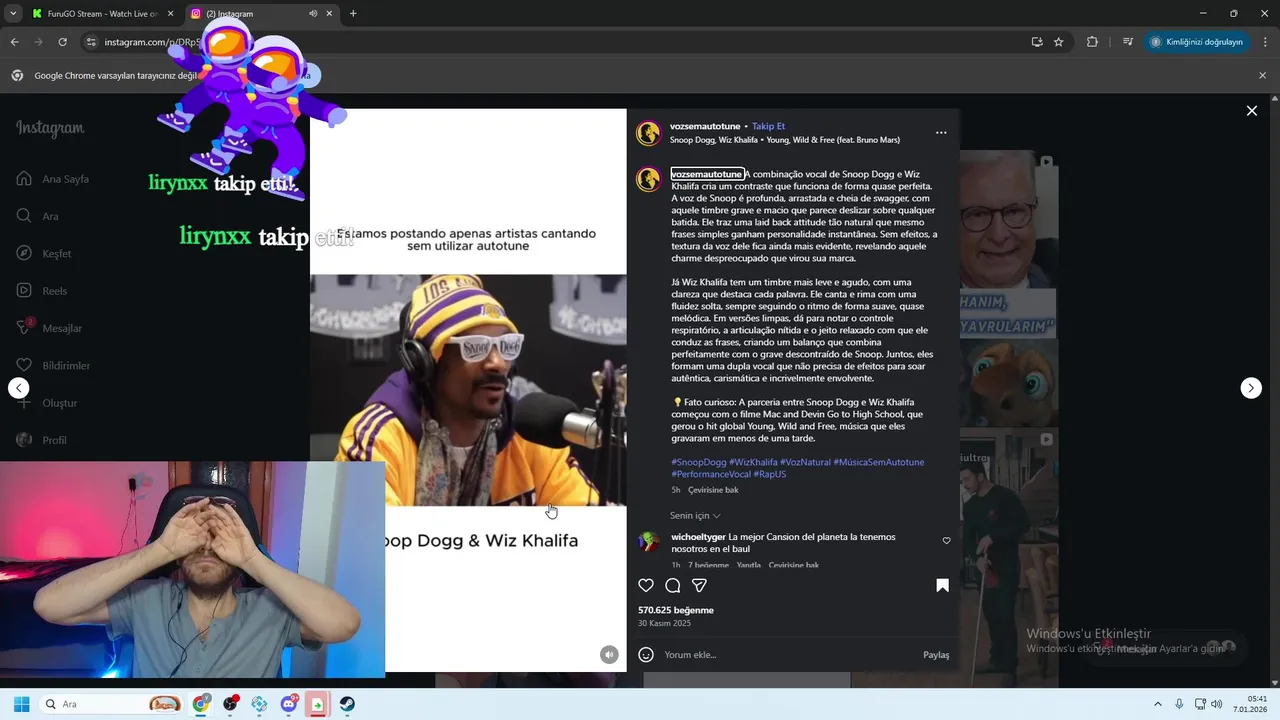Open the #MúsicaSemAutotune hashtag
This screenshot has height=720, width=1280.
(x=879, y=462)
